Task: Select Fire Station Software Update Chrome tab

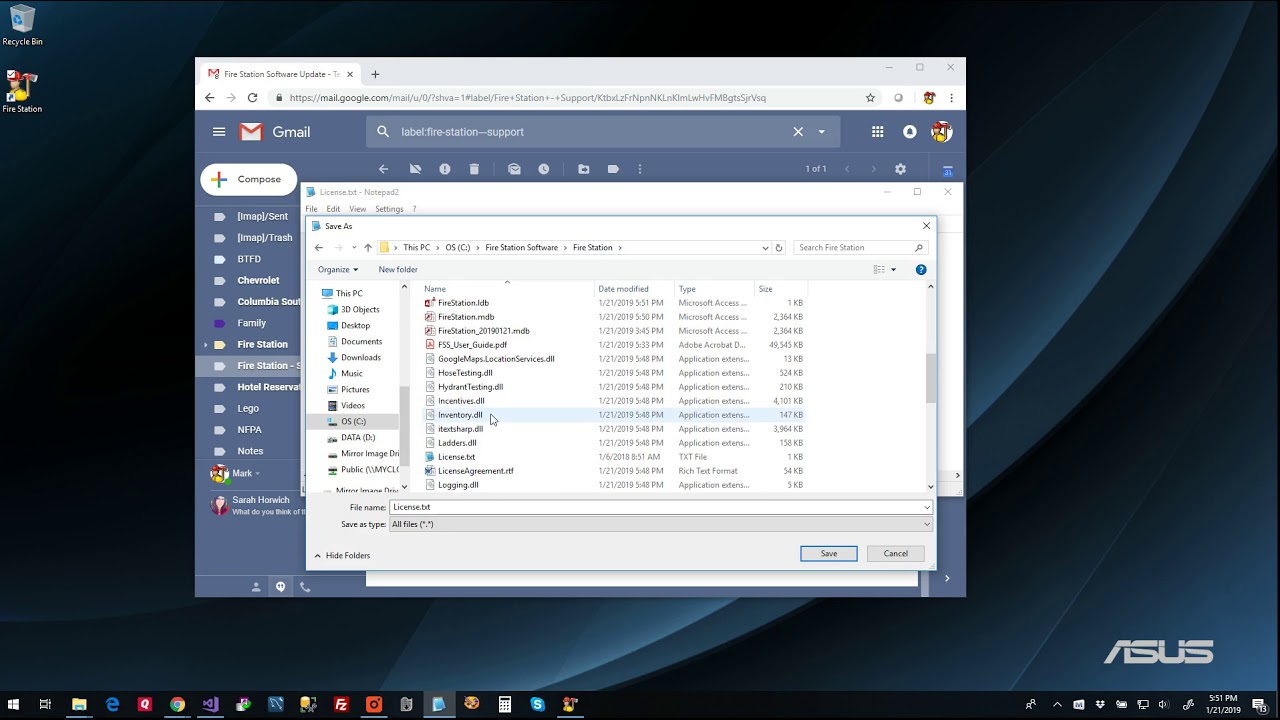Action: [279, 74]
